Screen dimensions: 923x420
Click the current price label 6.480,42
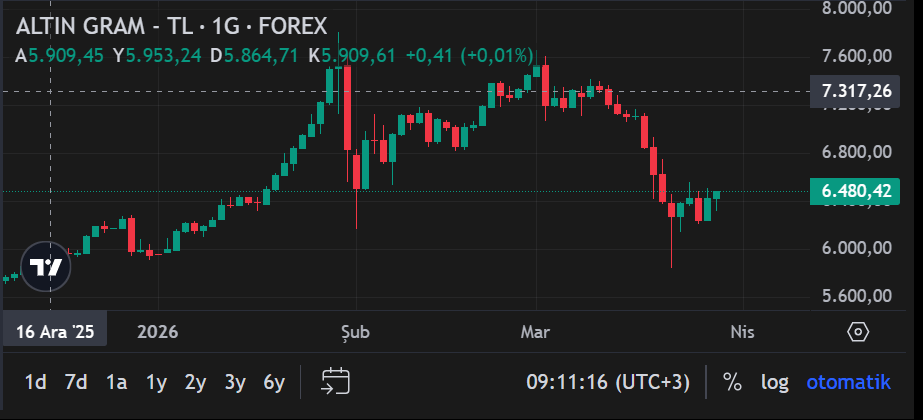tap(856, 191)
